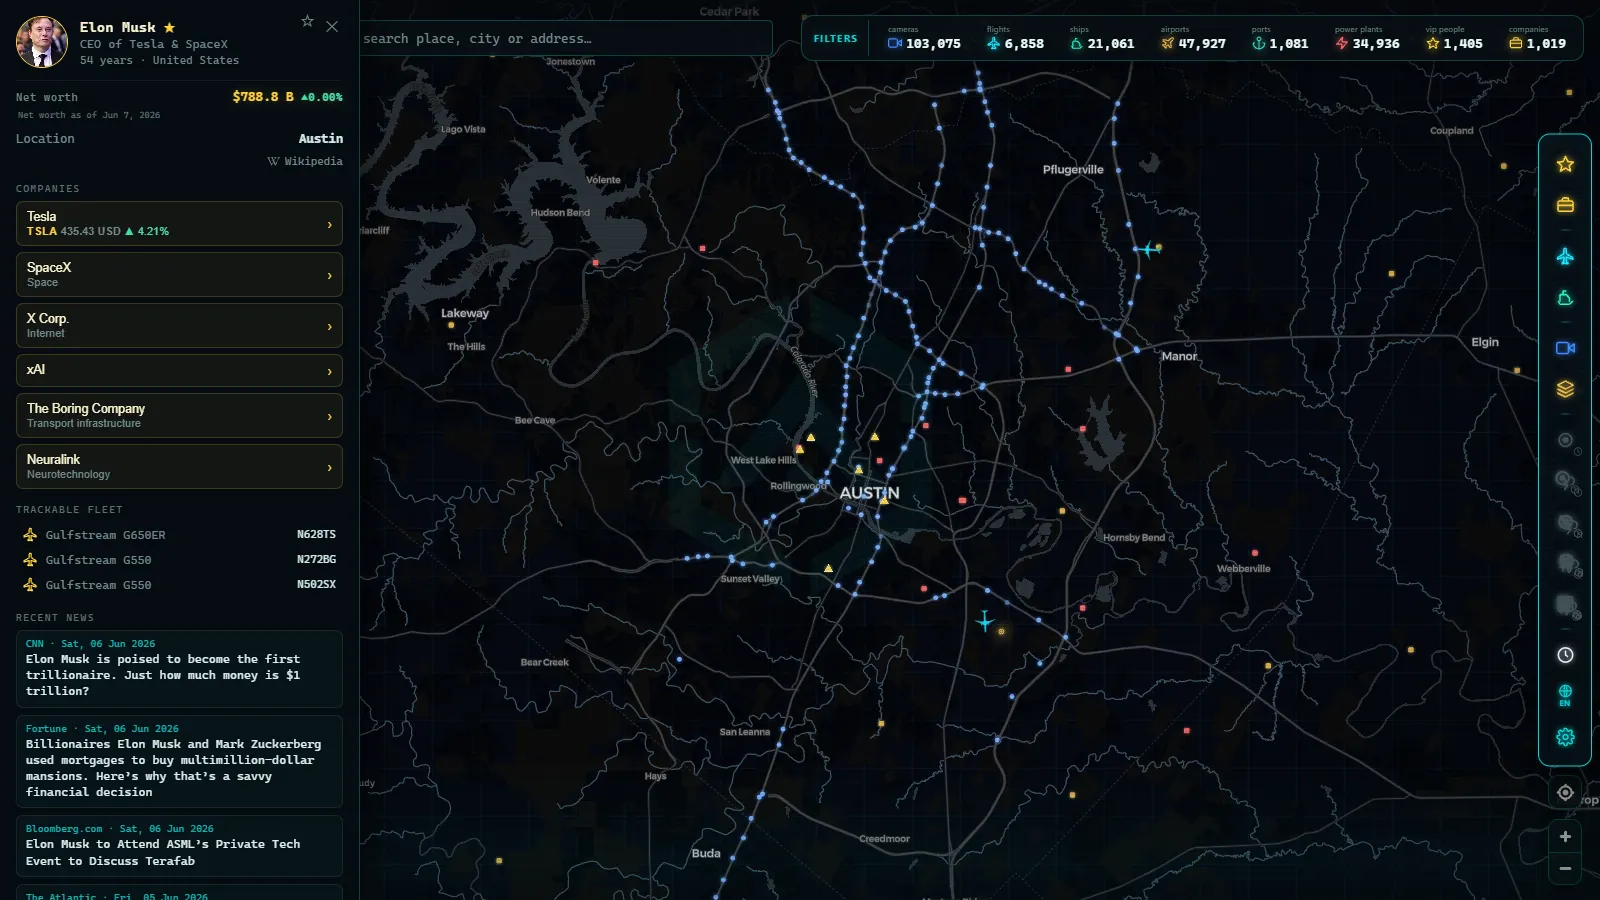This screenshot has width=1600, height=900.
Task: Expand the xAI company row
Action: (179, 371)
